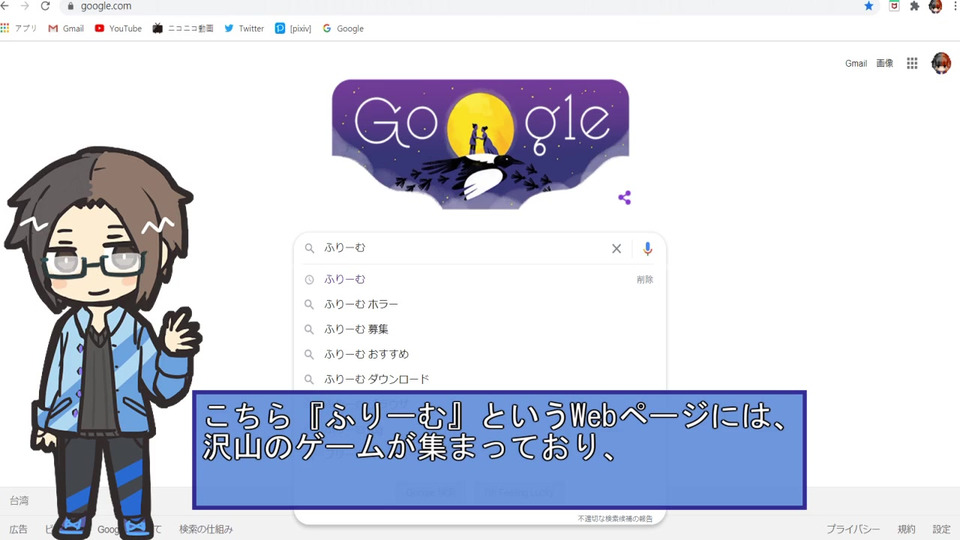This screenshot has width=960, height=540.
Task: Open the Gmail bookmark
Action: [x=66, y=28]
